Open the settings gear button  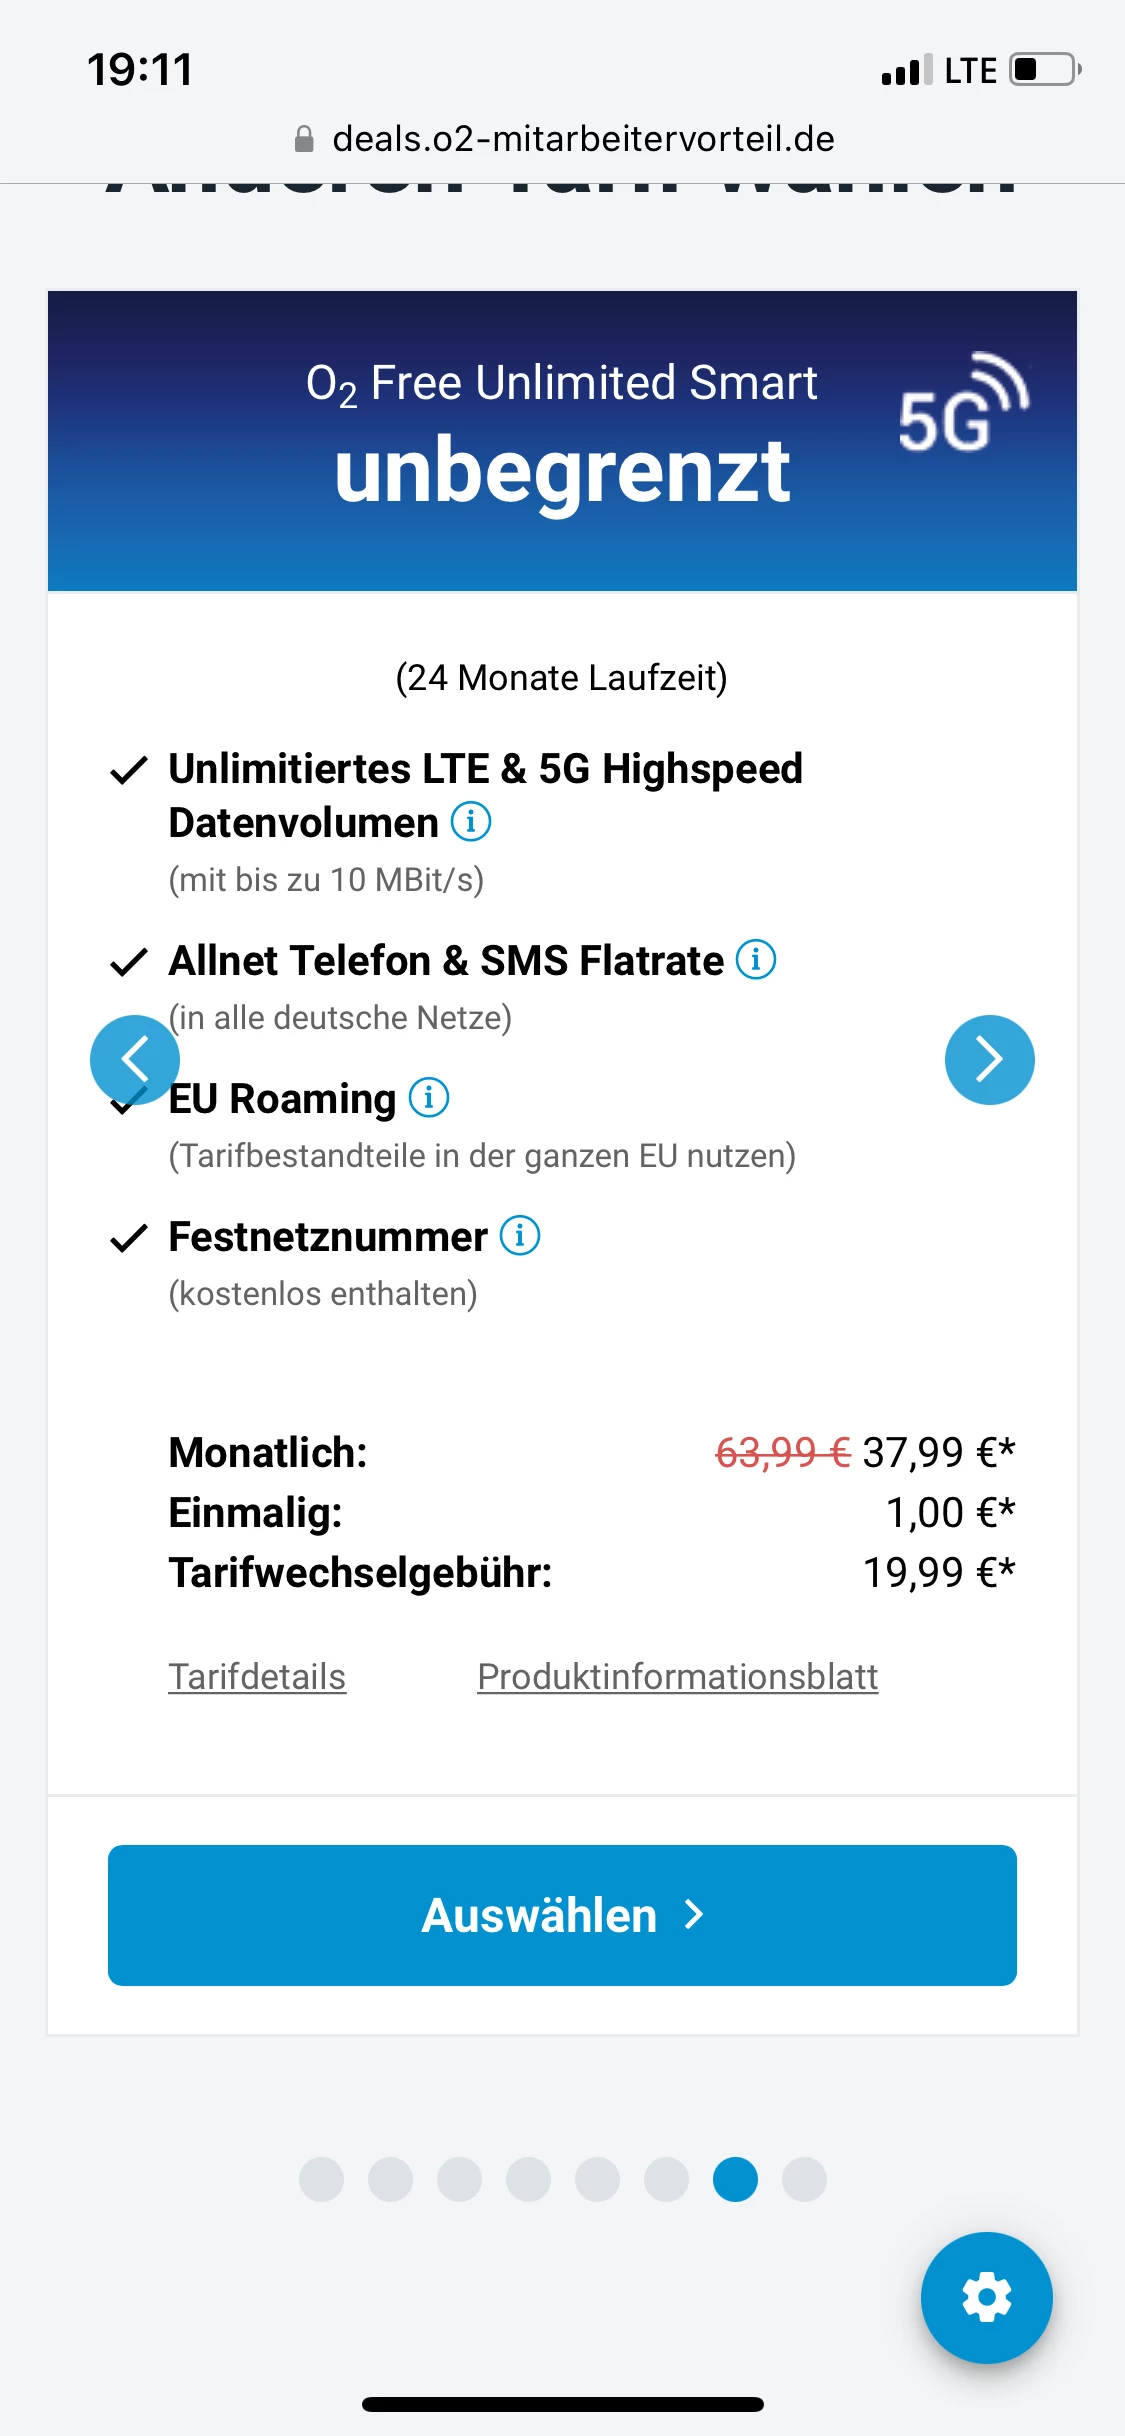(986, 2297)
